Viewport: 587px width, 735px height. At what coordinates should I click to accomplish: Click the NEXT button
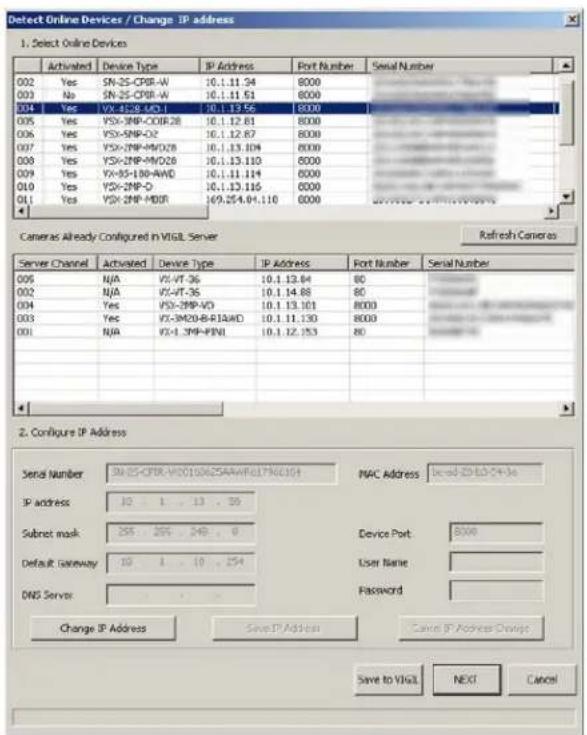(466, 679)
